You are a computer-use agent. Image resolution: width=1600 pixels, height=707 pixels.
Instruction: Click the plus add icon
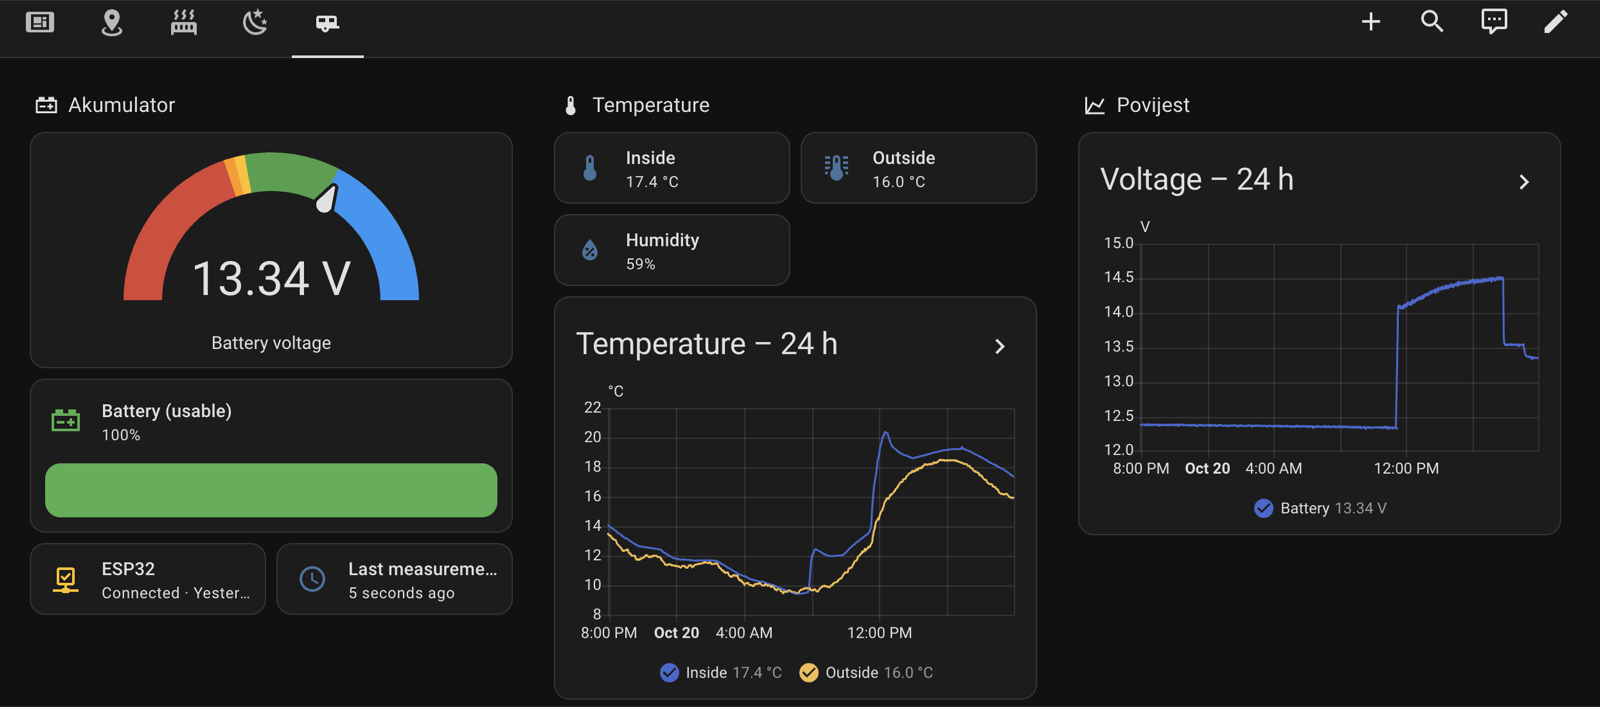1371,21
